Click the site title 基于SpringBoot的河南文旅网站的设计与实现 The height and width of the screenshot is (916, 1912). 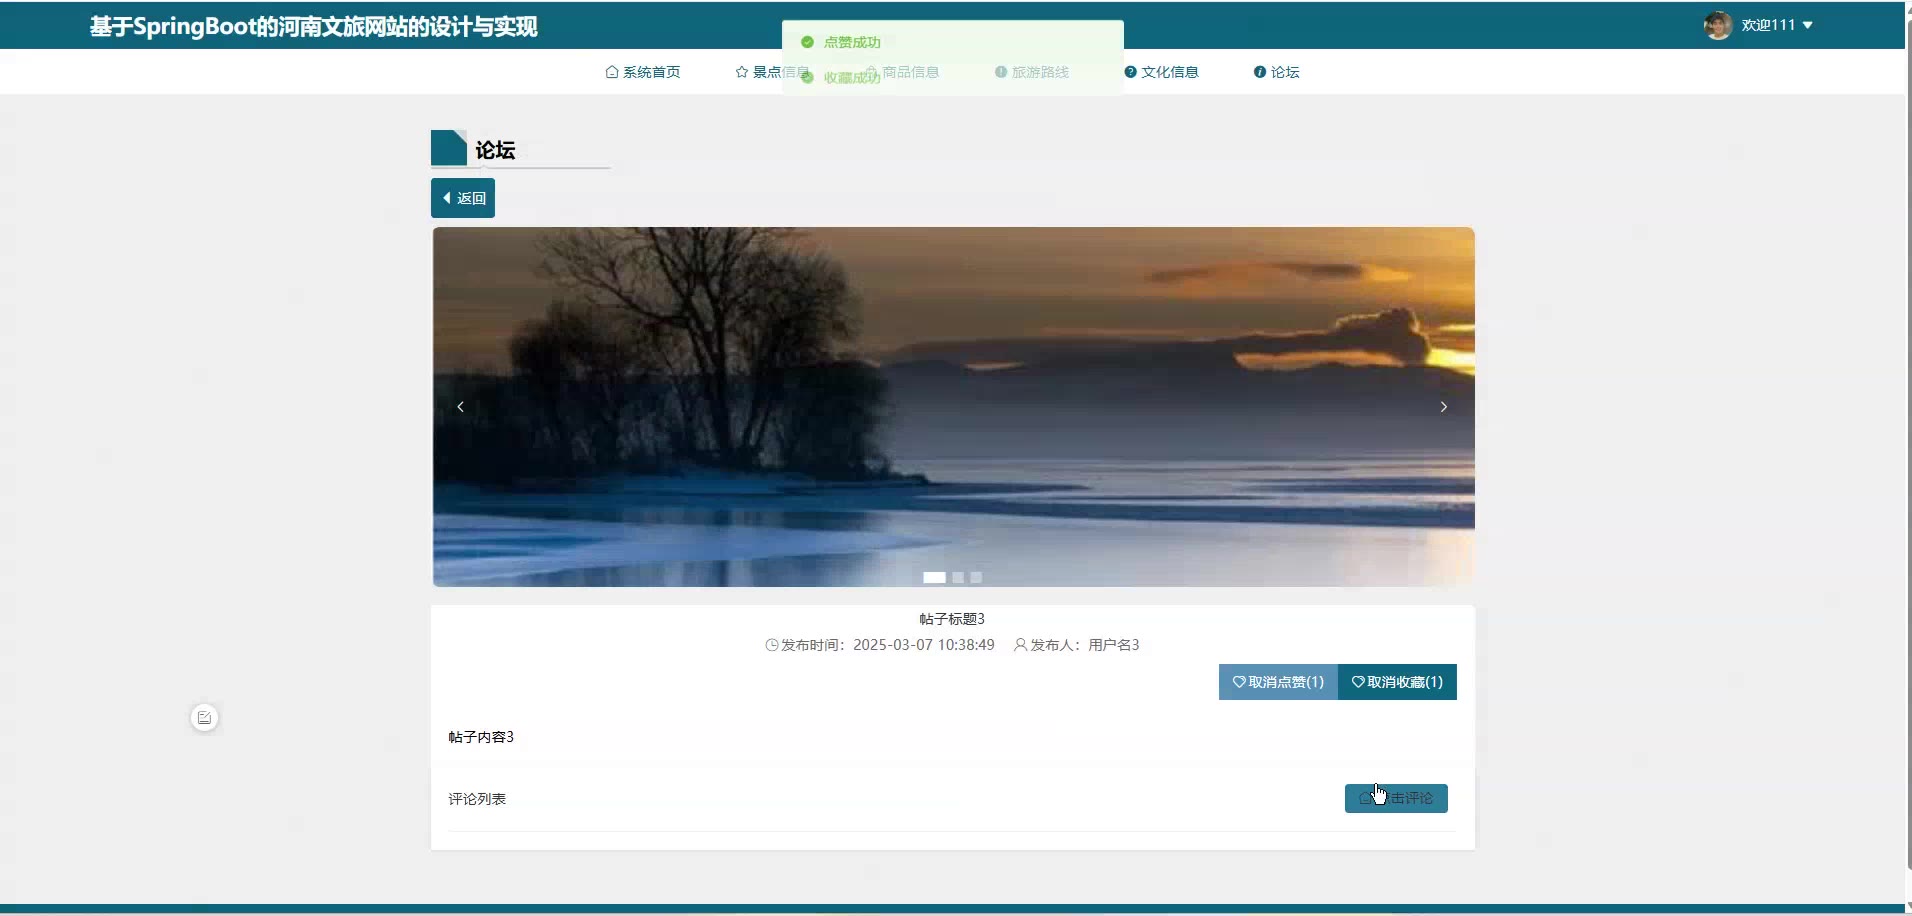(x=314, y=27)
